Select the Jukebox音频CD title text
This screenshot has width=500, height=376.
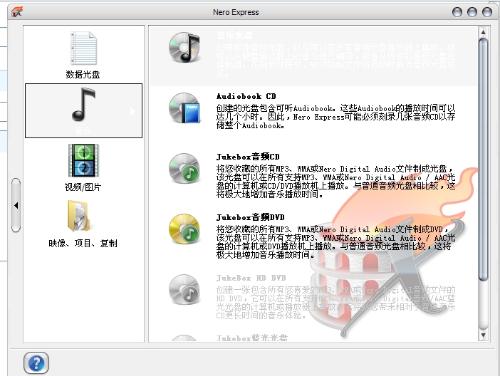248,157
